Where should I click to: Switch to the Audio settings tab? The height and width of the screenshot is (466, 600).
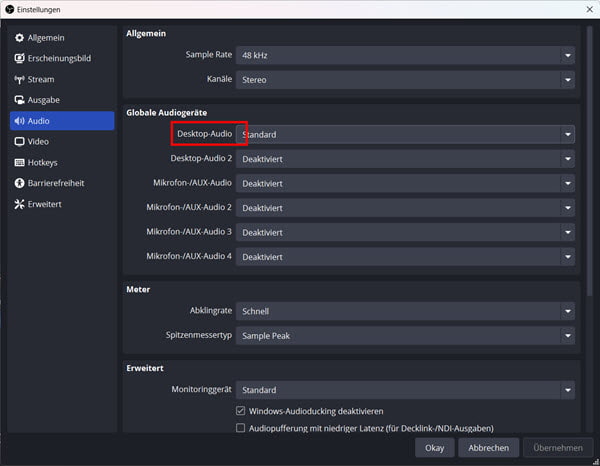point(61,121)
